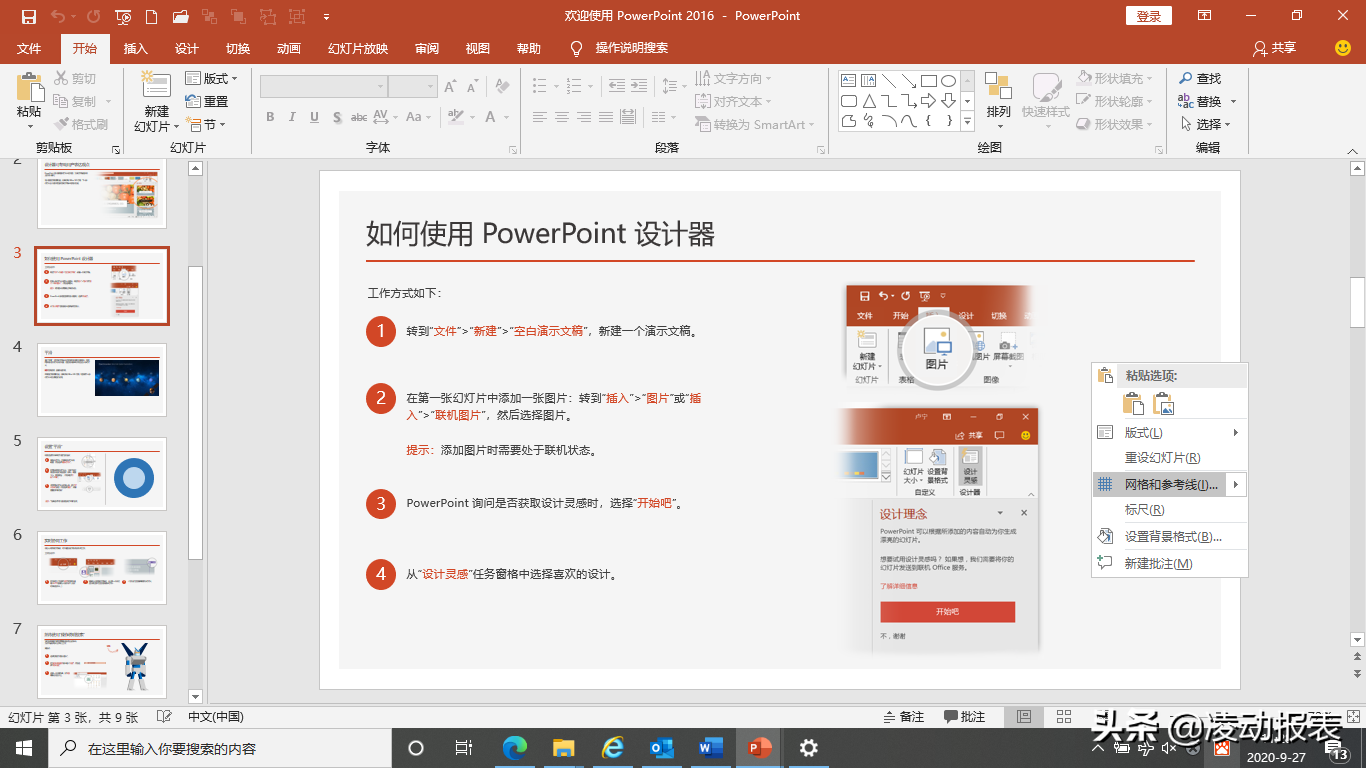Image resolution: width=1366 pixels, height=768 pixels.
Task: Create a new blank document from quick access toolbar
Action: point(151,16)
